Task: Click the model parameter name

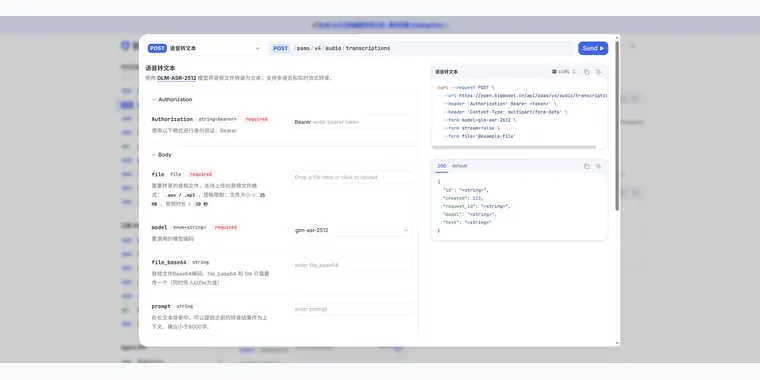Action: click(159, 227)
